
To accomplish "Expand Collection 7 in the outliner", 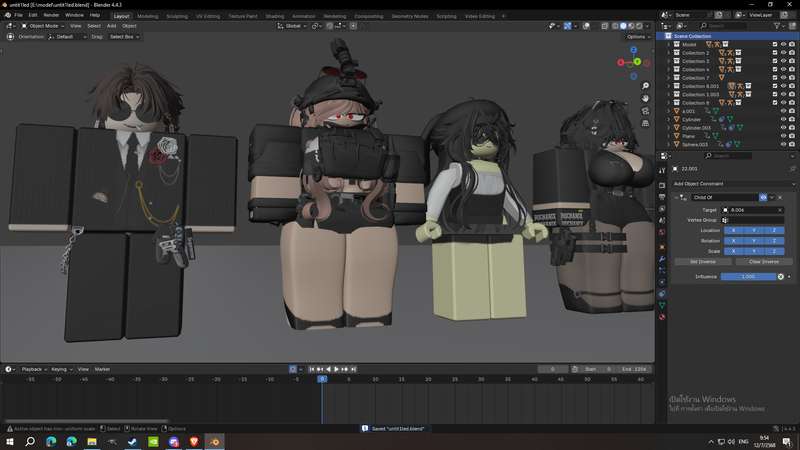I will point(669,78).
